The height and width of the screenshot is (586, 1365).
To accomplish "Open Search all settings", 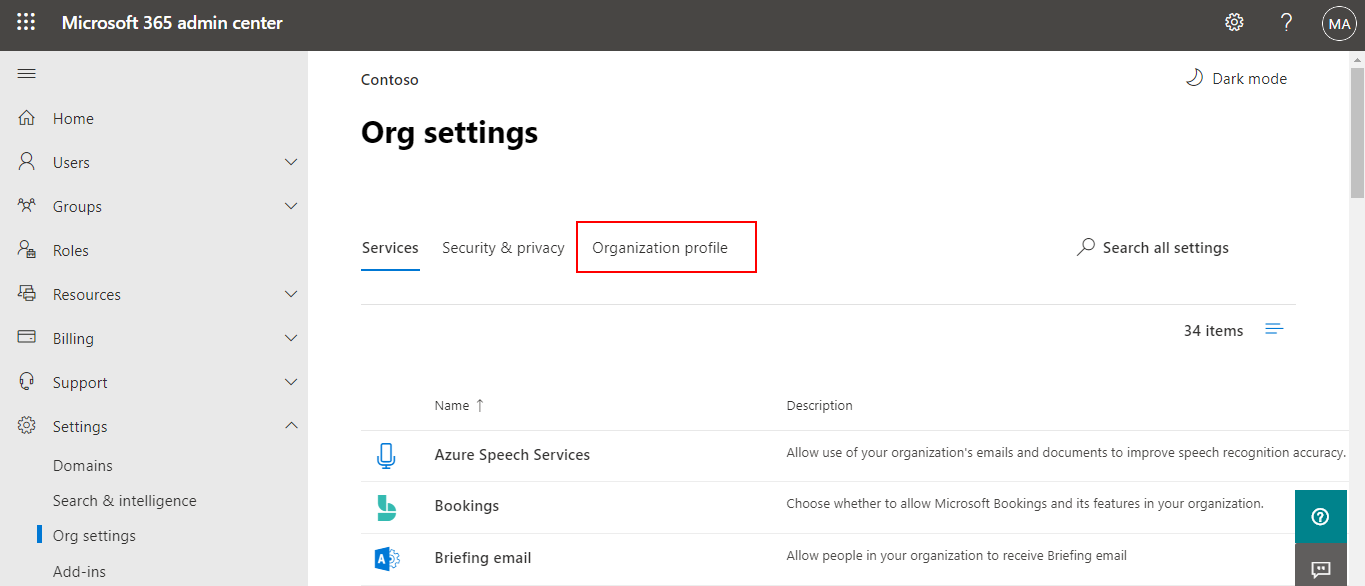I will tap(1152, 247).
